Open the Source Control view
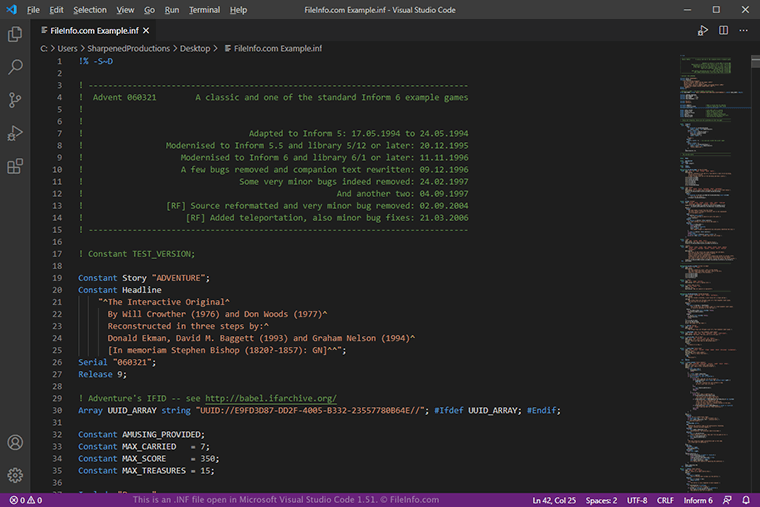The image size is (760, 507). tap(15, 100)
